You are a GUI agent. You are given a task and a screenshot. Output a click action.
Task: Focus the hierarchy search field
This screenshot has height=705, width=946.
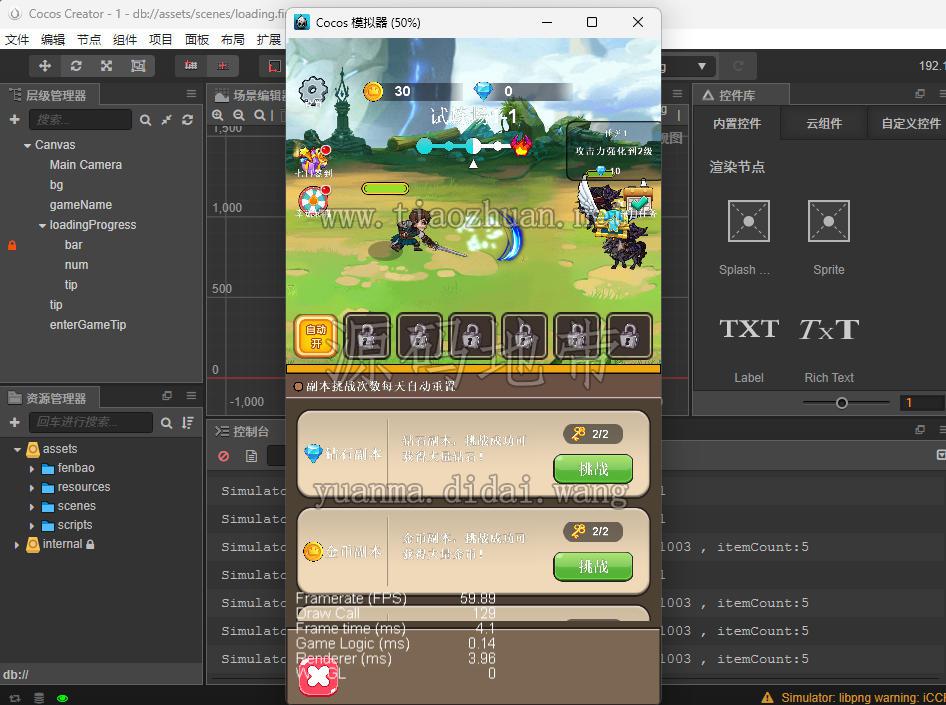80,119
